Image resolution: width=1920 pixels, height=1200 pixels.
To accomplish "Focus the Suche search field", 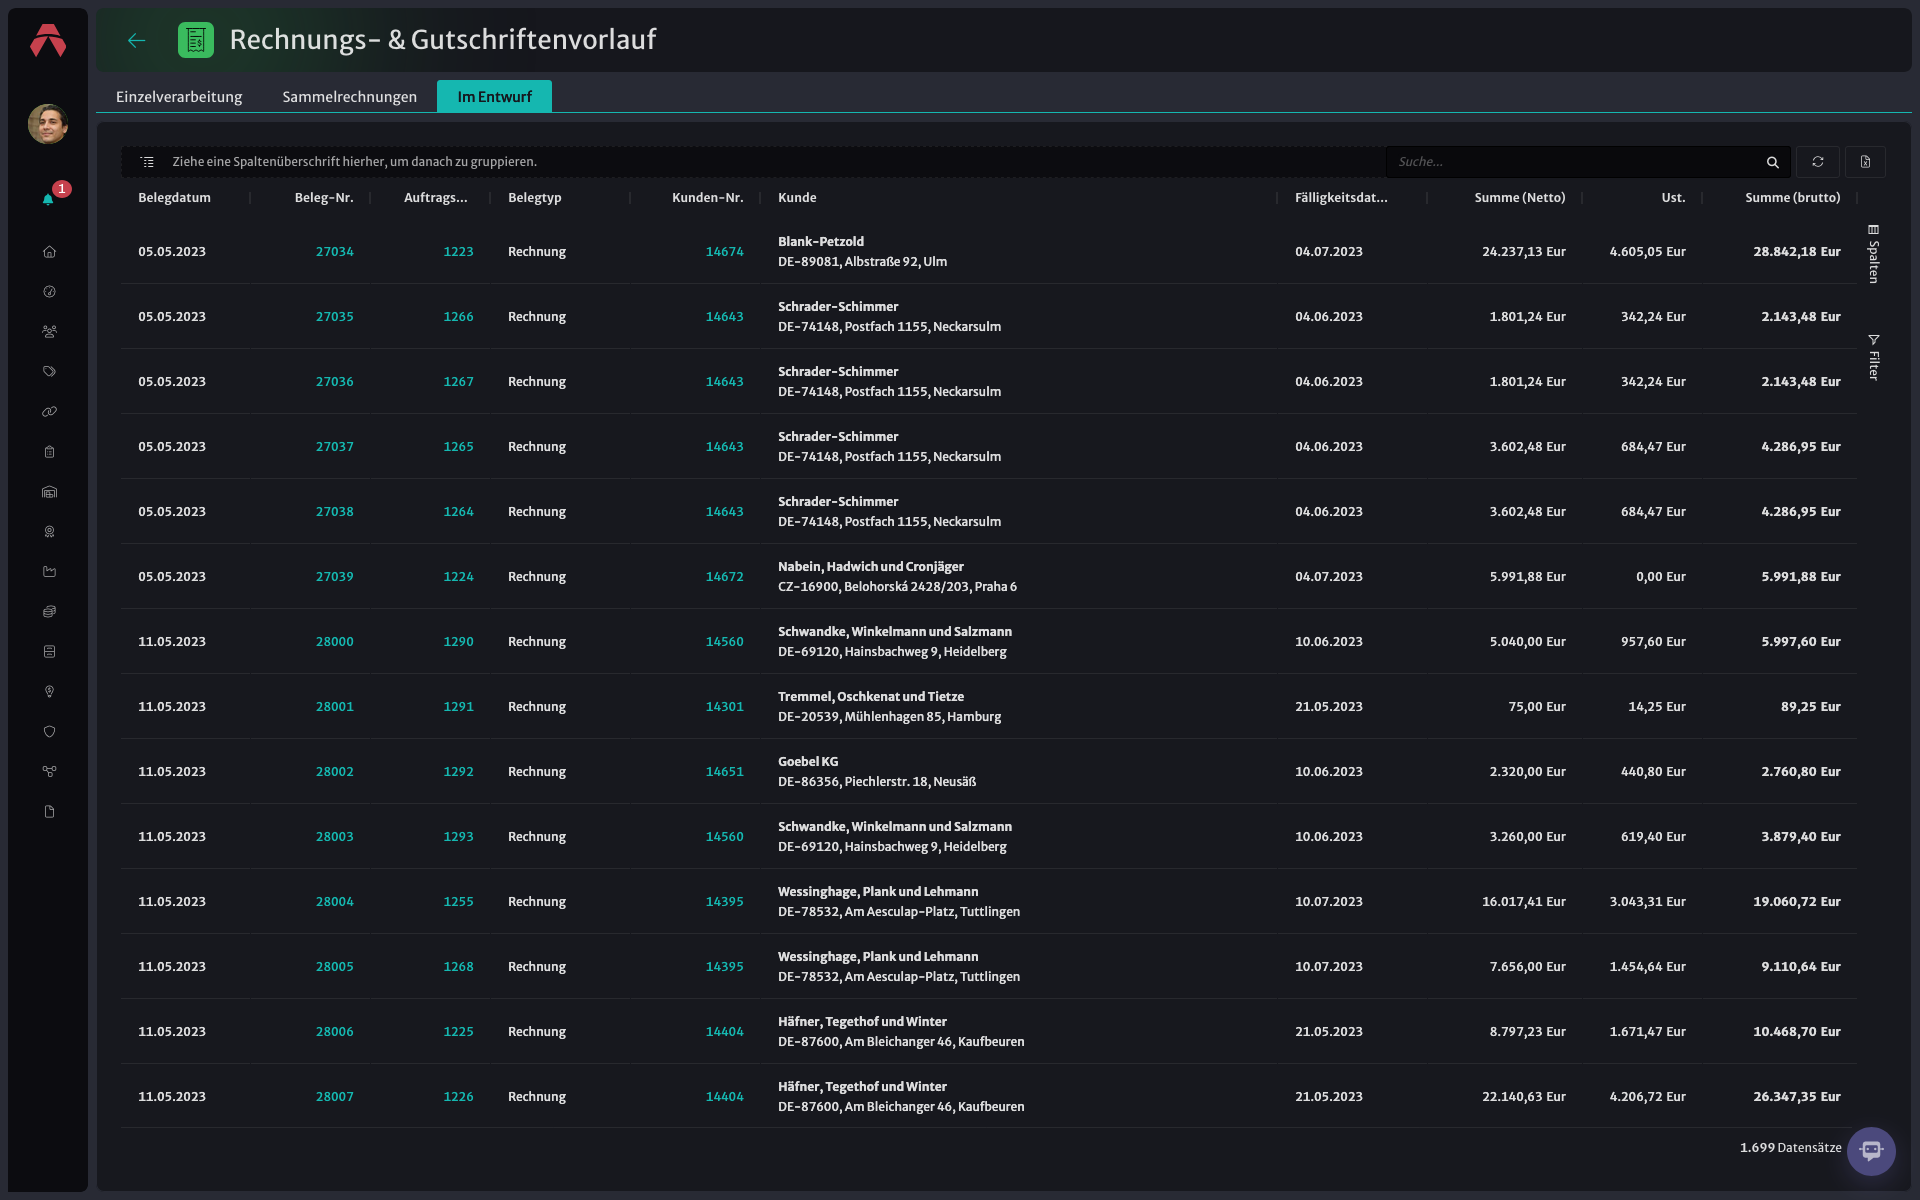I will pyautogui.click(x=1575, y=162).
